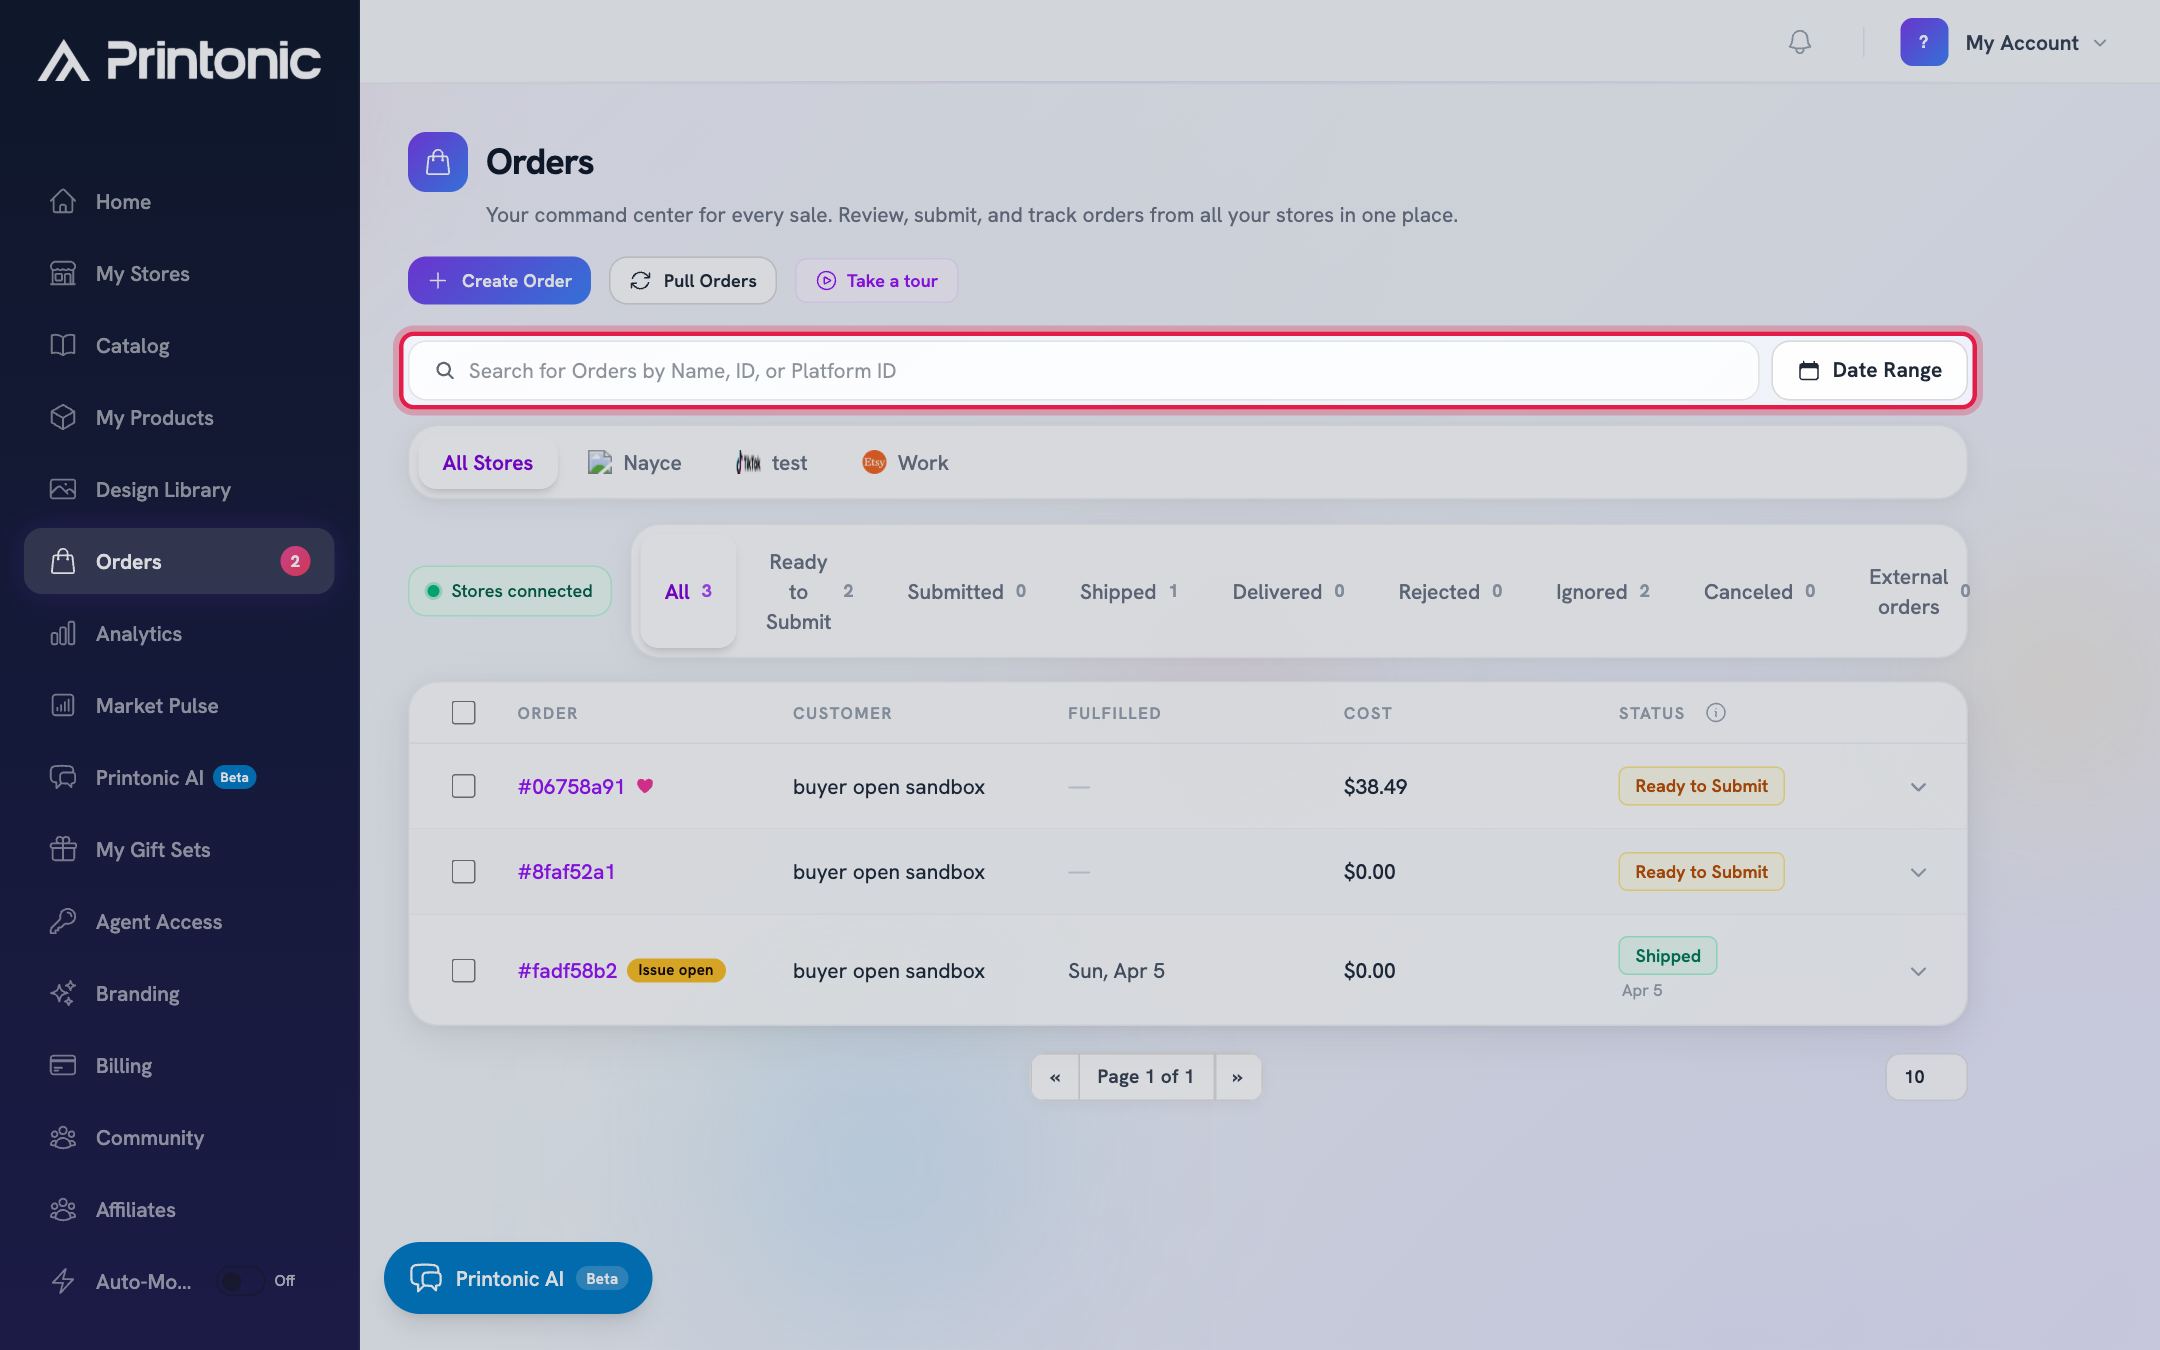Click the order search input field
The image size is (2160, 1350).
1083,371
